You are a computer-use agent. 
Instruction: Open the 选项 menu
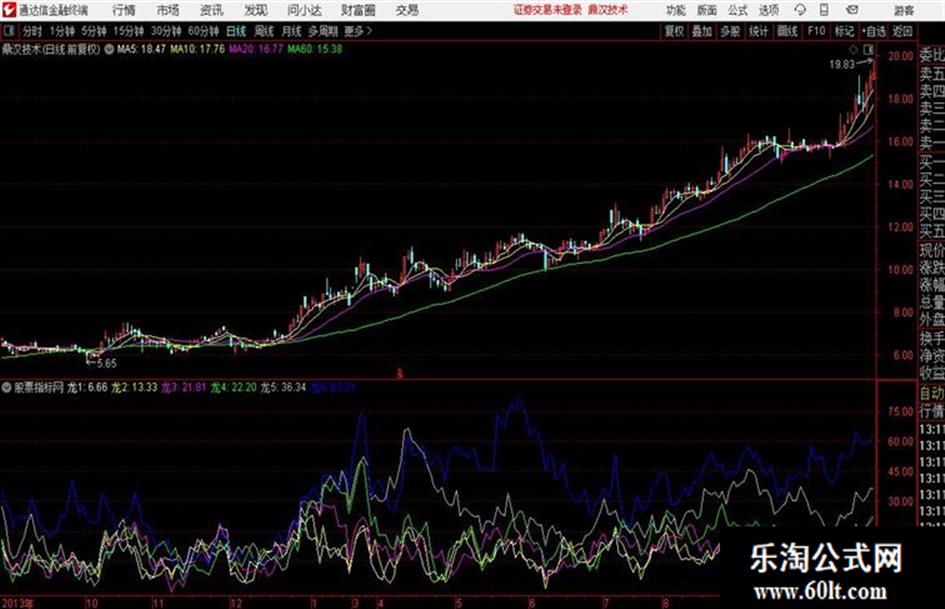(768, 10)
